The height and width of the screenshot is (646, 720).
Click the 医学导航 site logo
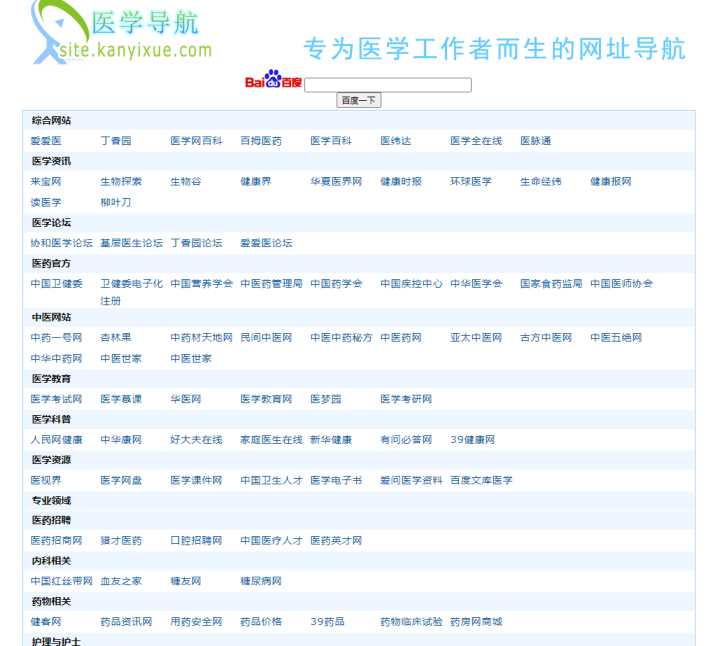[x=122, y=32]
